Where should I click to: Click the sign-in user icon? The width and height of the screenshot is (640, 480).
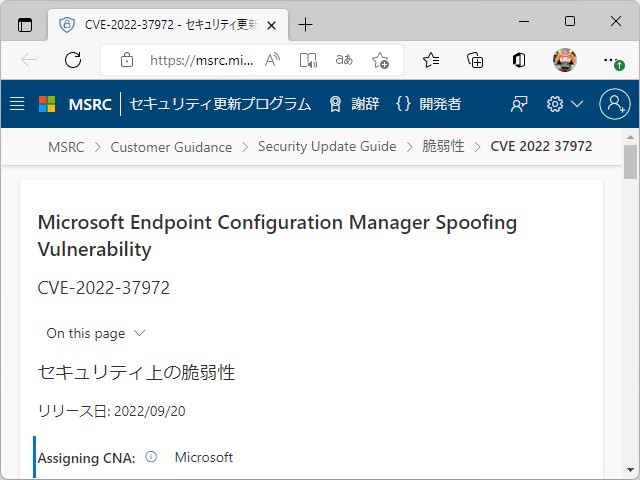pyautogui.click(x=615, y=104)
